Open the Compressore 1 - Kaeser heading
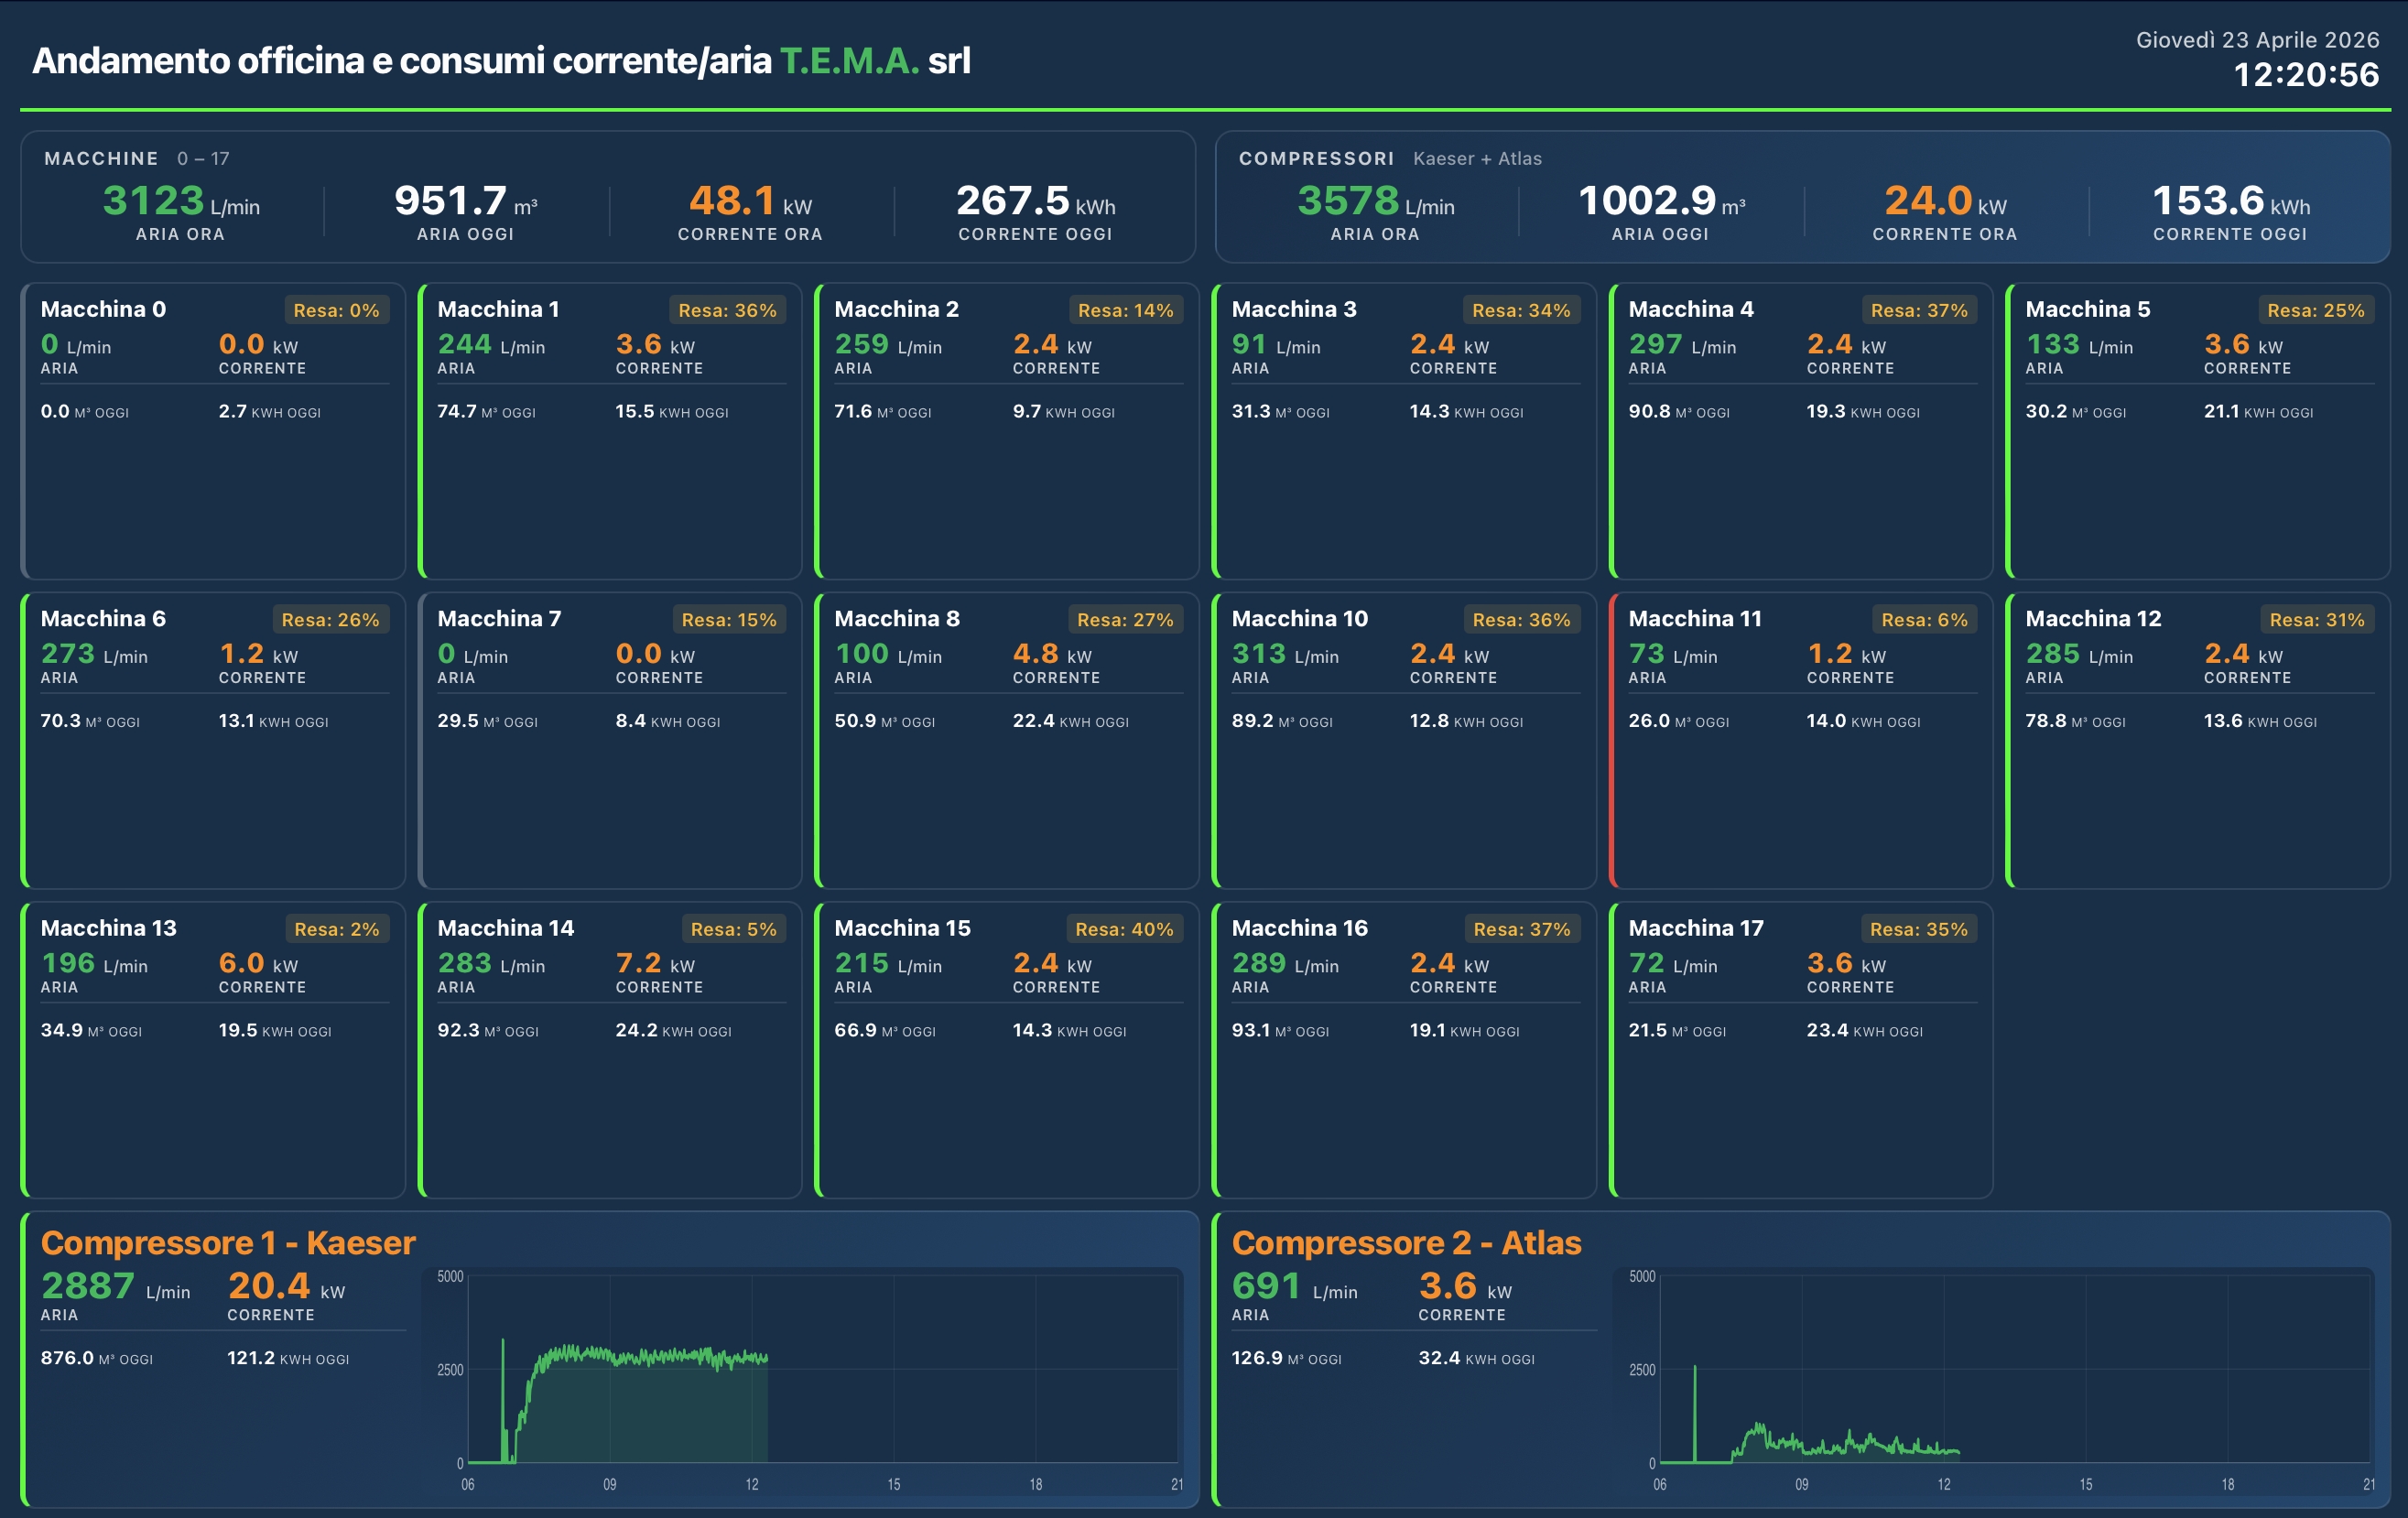This screenshot has height=1518, width=2408. pos(227,1242)
